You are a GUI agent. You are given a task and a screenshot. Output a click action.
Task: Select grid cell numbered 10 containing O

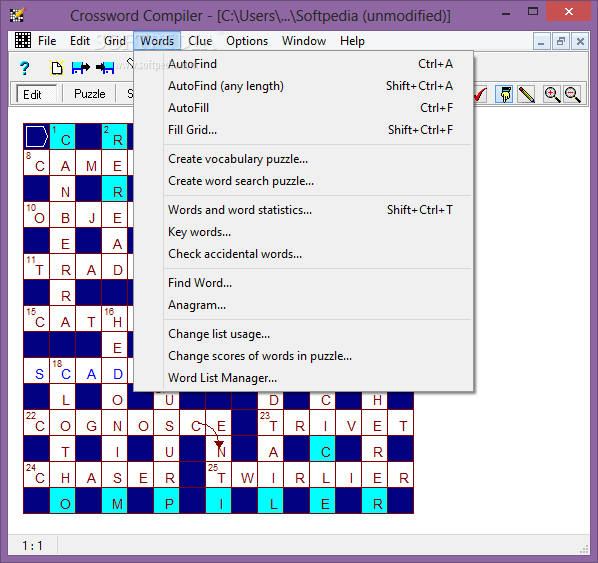coord(37,215)
